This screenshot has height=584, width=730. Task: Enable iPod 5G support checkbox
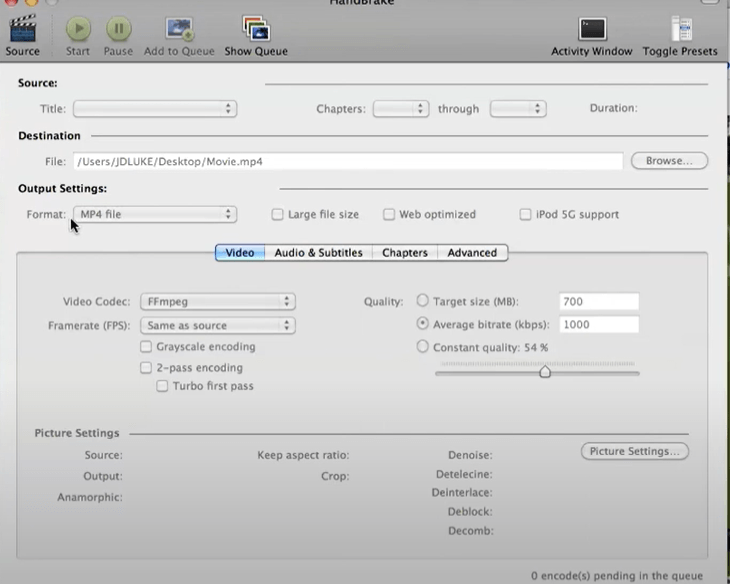[x=525, y=214]
